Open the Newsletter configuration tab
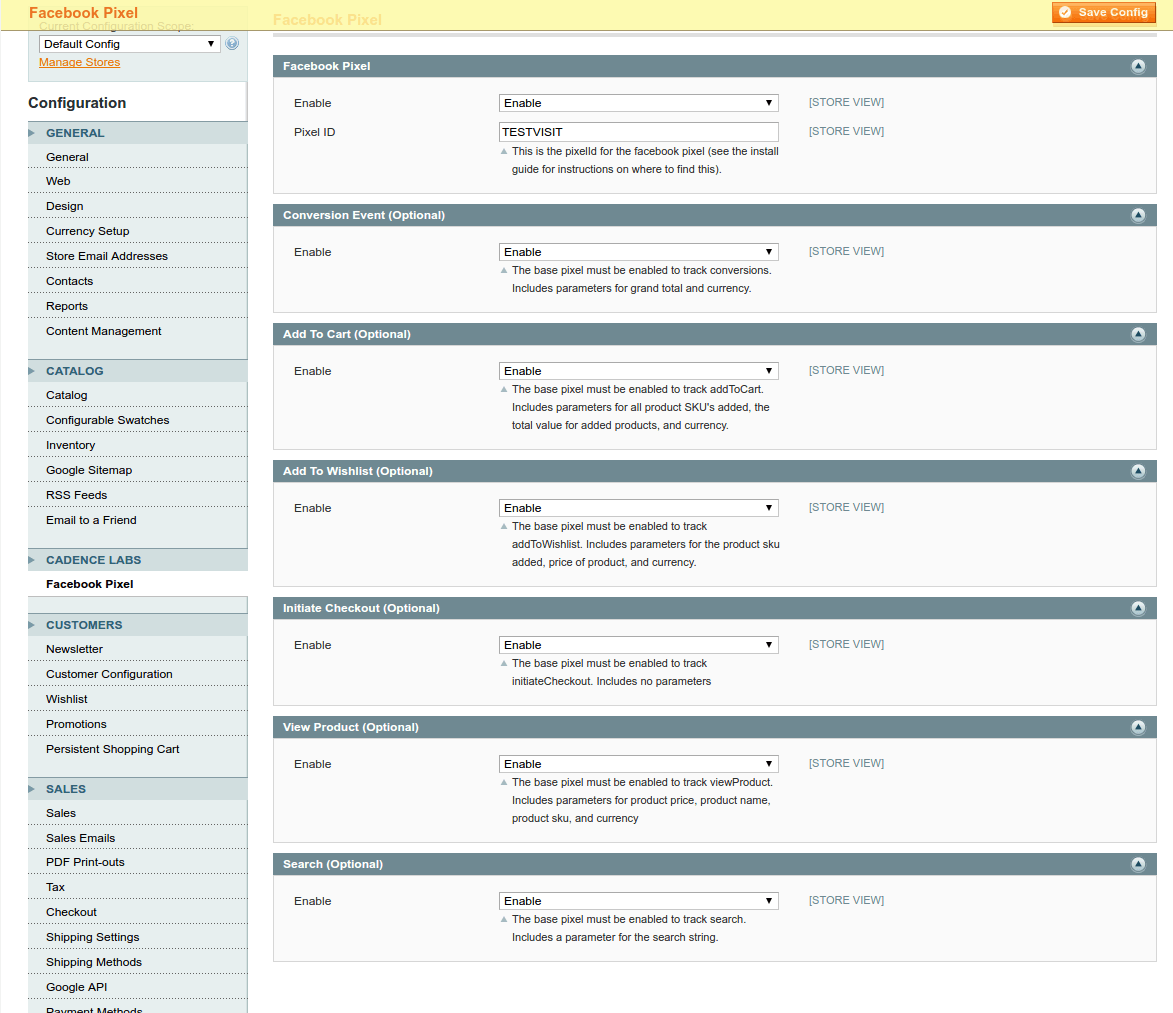Image resolution: width=1173 pixels, height=1013 pixels. 138,649
